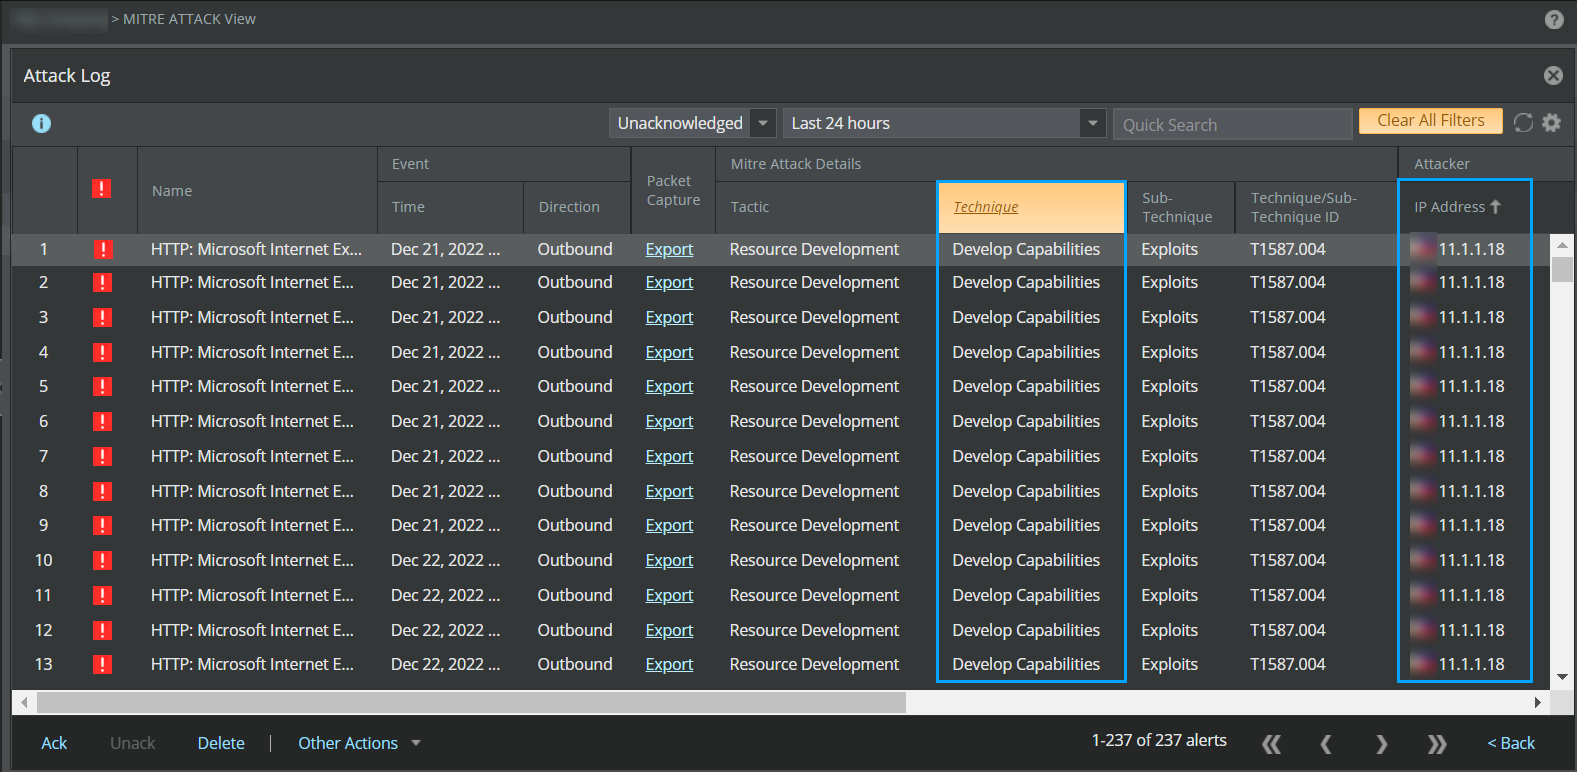This screenshot has height=772, width=1577.
Task: Export packet capture for row 11
Action: (x=669, y=595)
